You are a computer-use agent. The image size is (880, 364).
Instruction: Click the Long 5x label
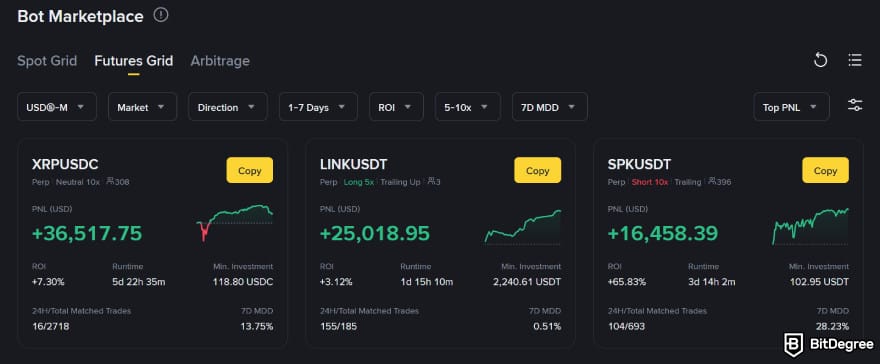(359, 182)
